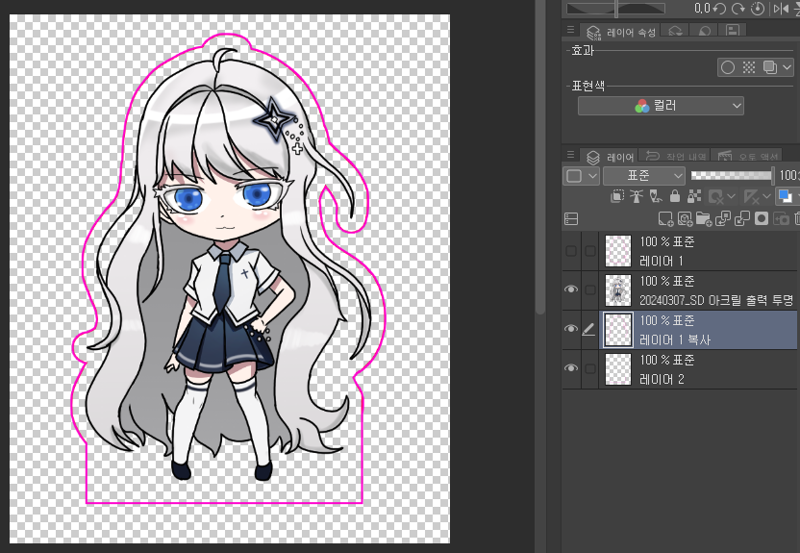800x553 pixels.
Task: Select 레이어 1 복사 thumbnail
Action: click(618, 330)
